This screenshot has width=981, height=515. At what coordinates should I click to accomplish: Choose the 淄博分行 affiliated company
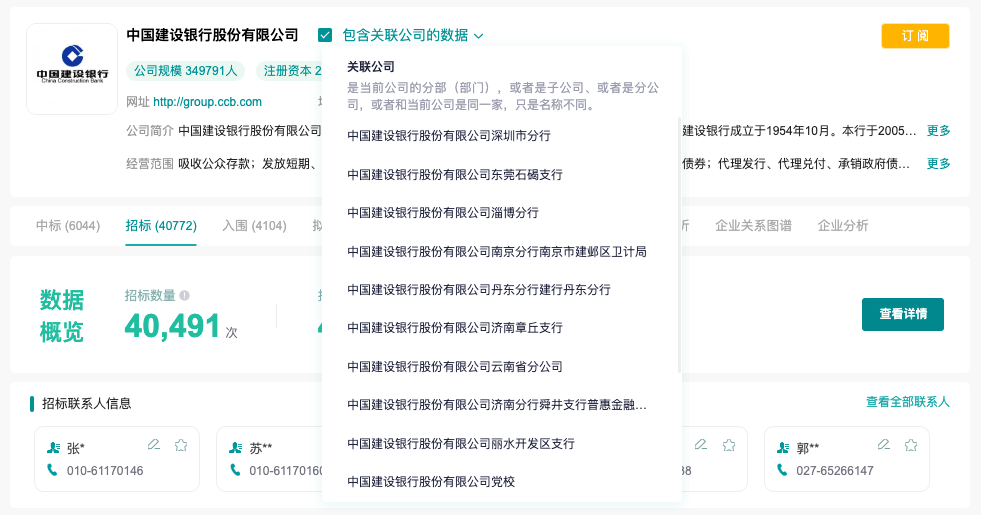pos(443,213)
